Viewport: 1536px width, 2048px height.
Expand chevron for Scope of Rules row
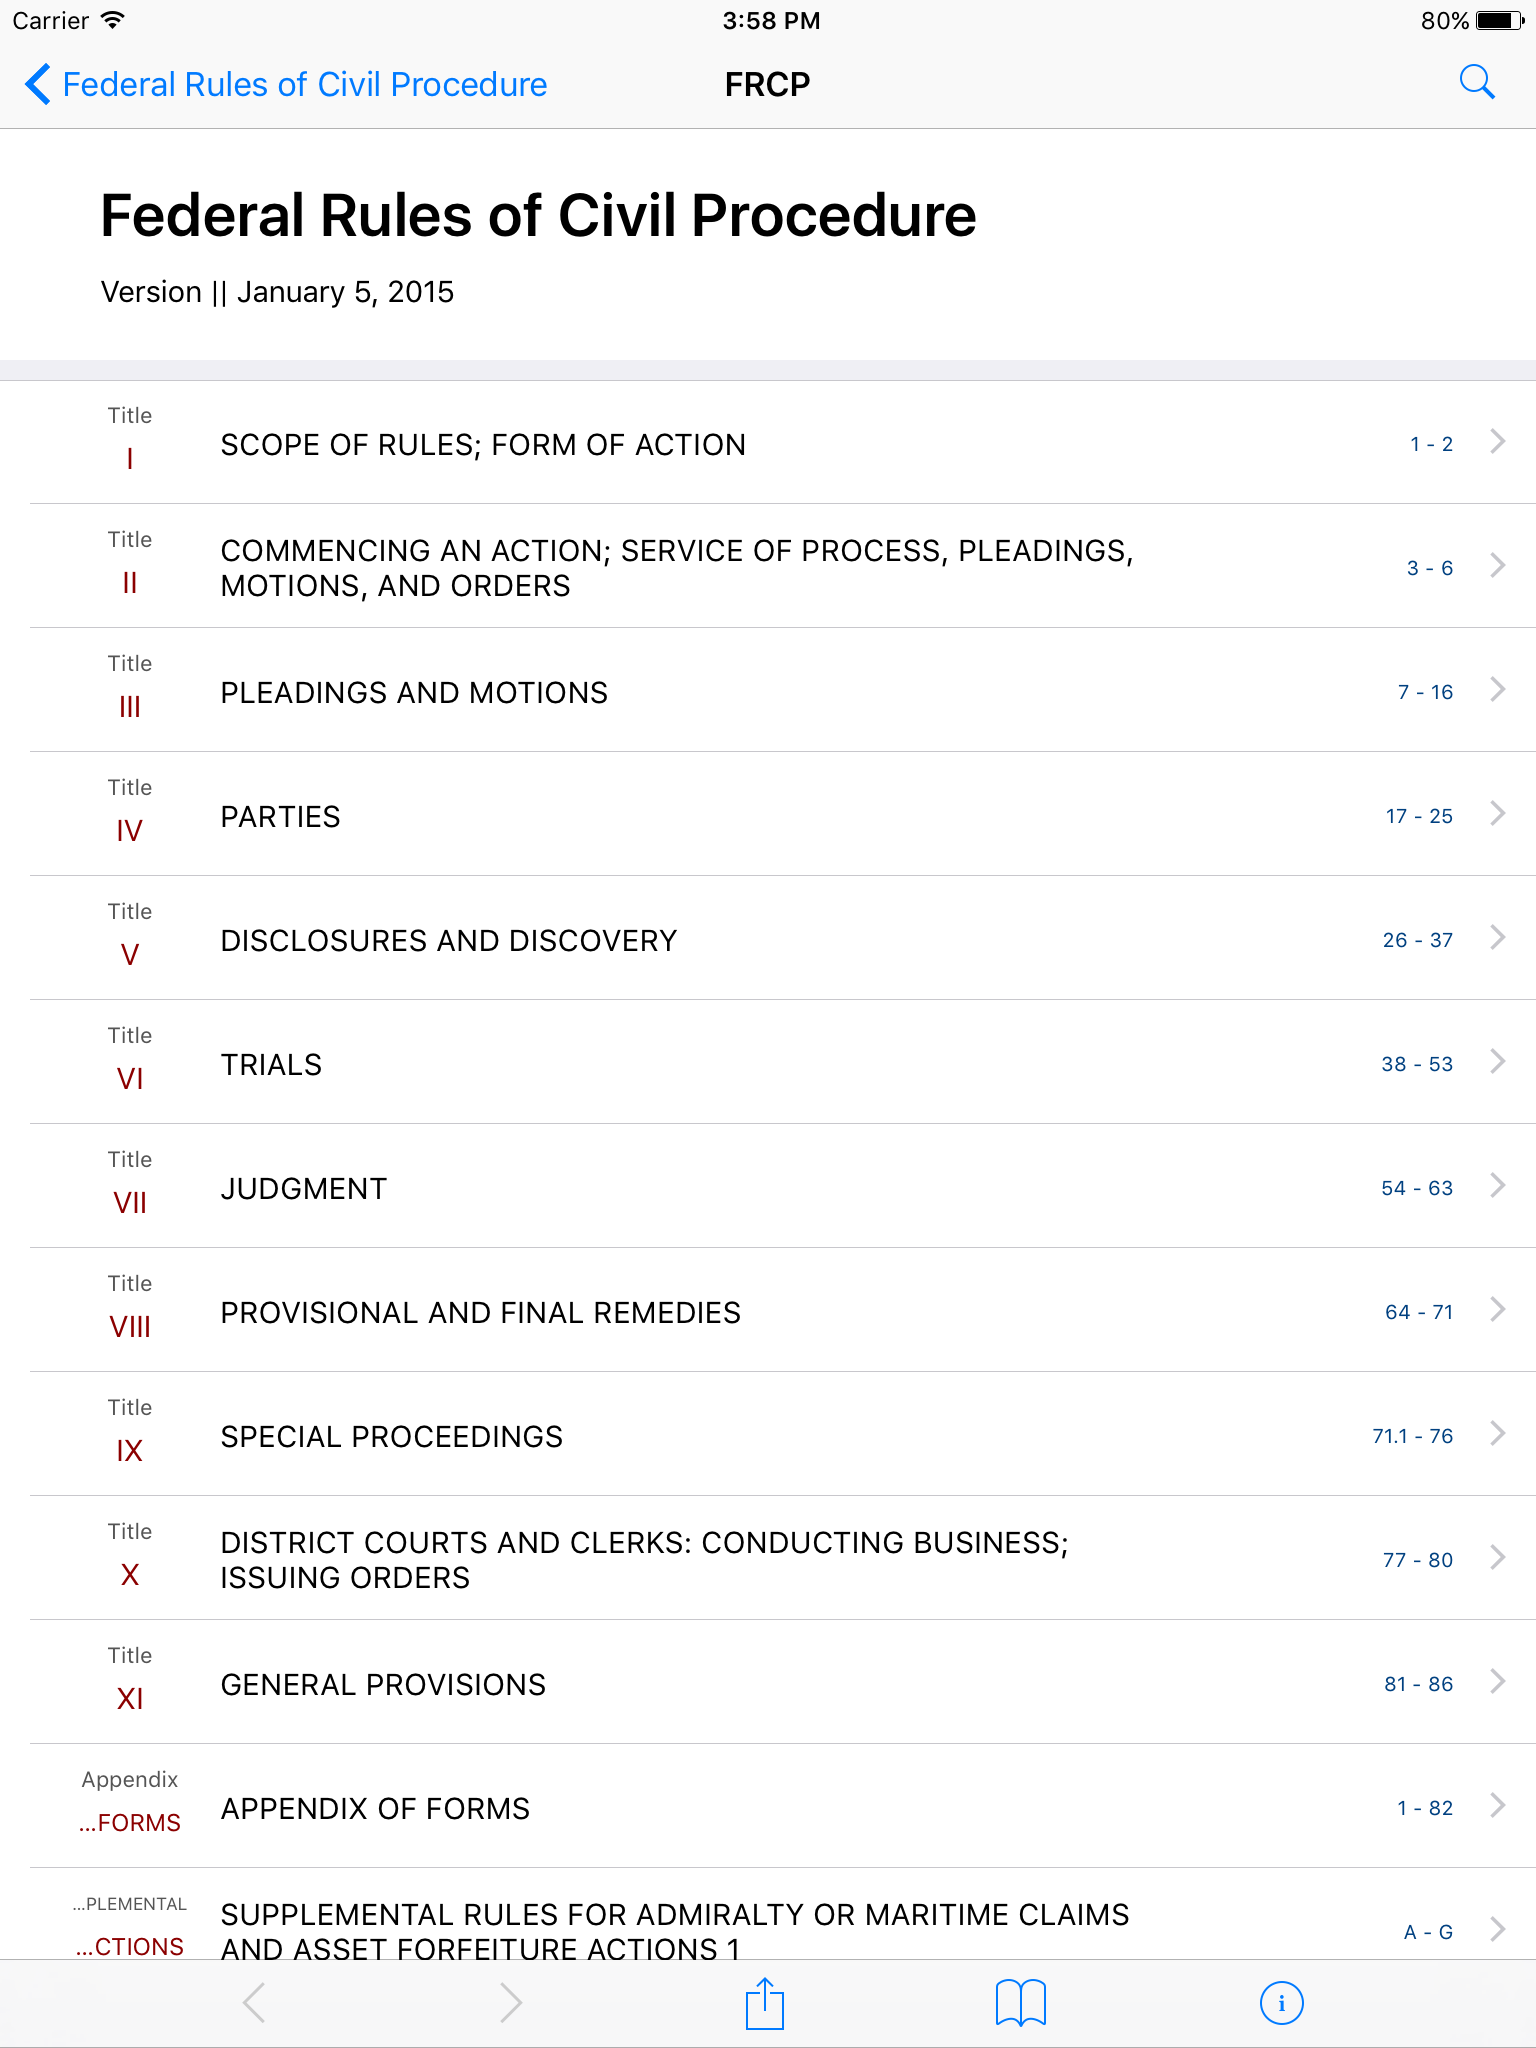point(1497,441)
